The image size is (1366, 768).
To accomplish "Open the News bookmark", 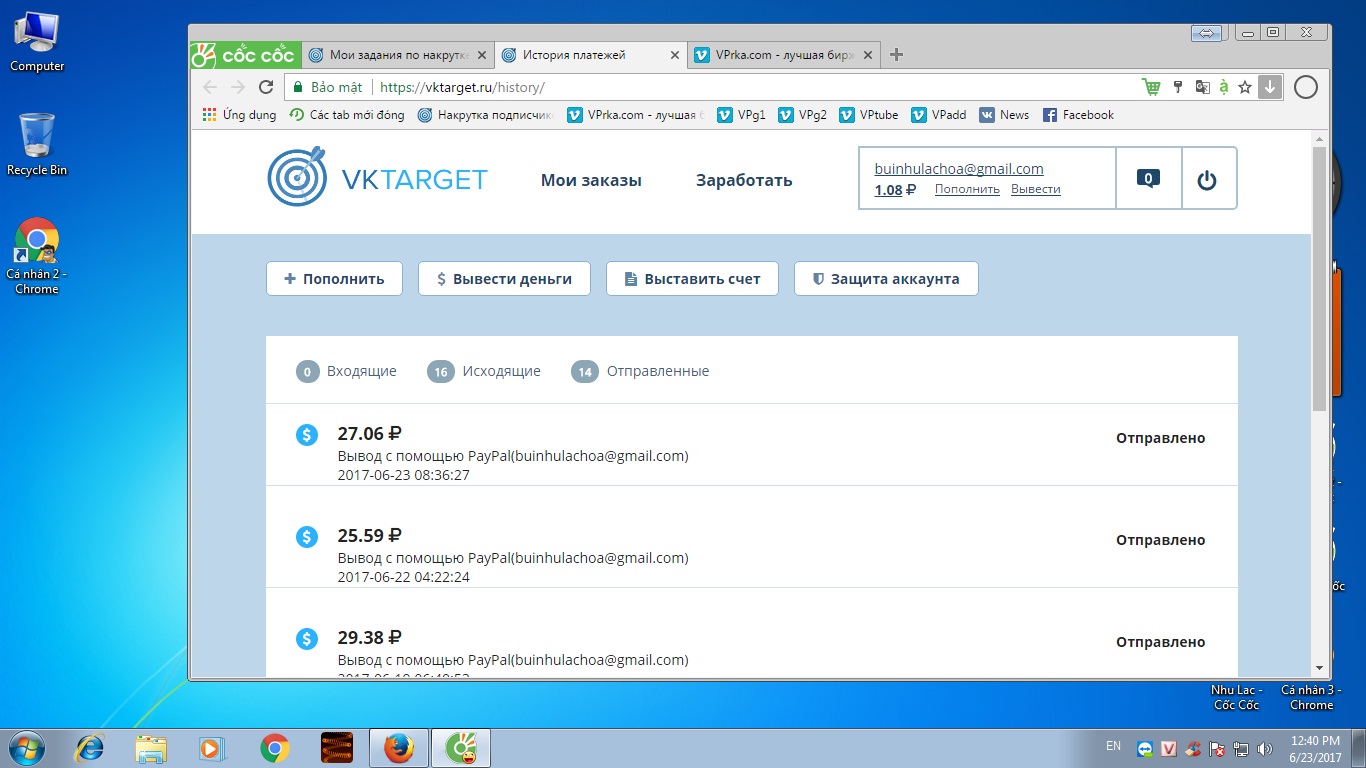I will point(1004,115).
